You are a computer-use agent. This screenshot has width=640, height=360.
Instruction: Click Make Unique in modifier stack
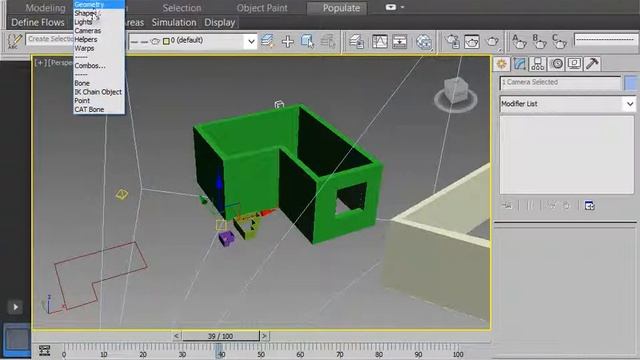tap(552, 205)
